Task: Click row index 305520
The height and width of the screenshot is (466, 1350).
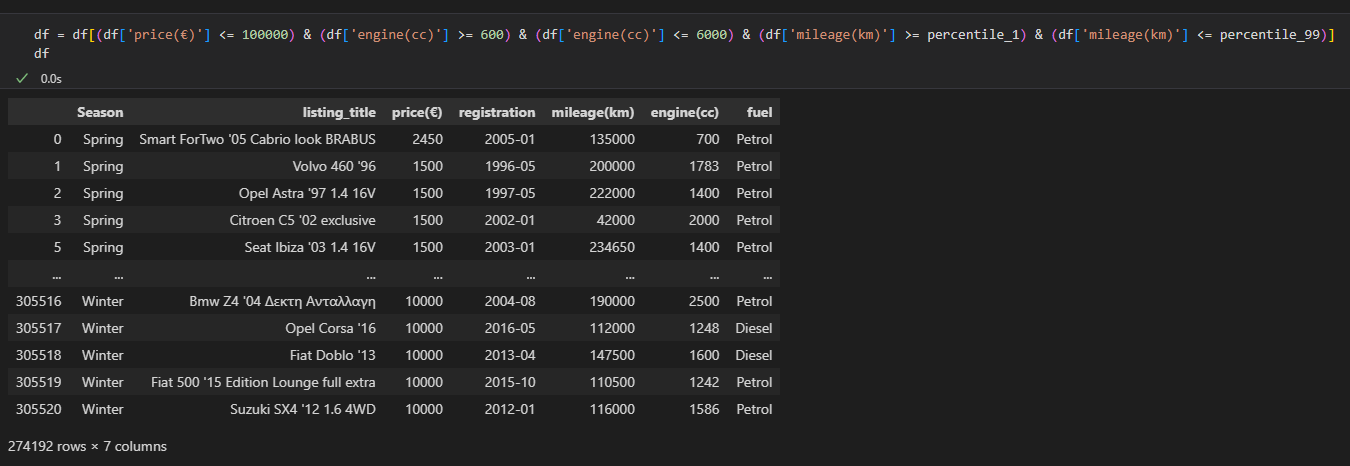Action: coord(39,409)
